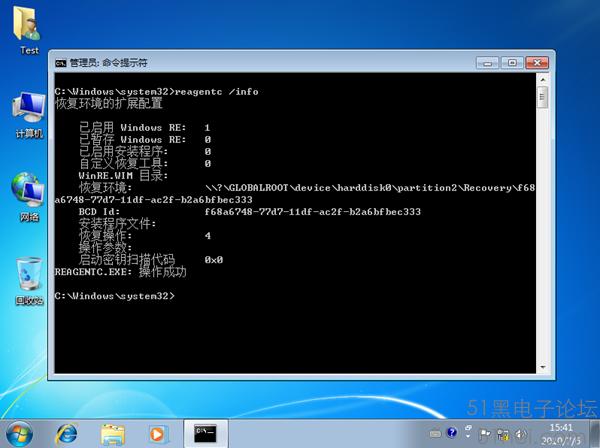
Task: Click the volume speaker tray icon
Action: click(520, 434)
